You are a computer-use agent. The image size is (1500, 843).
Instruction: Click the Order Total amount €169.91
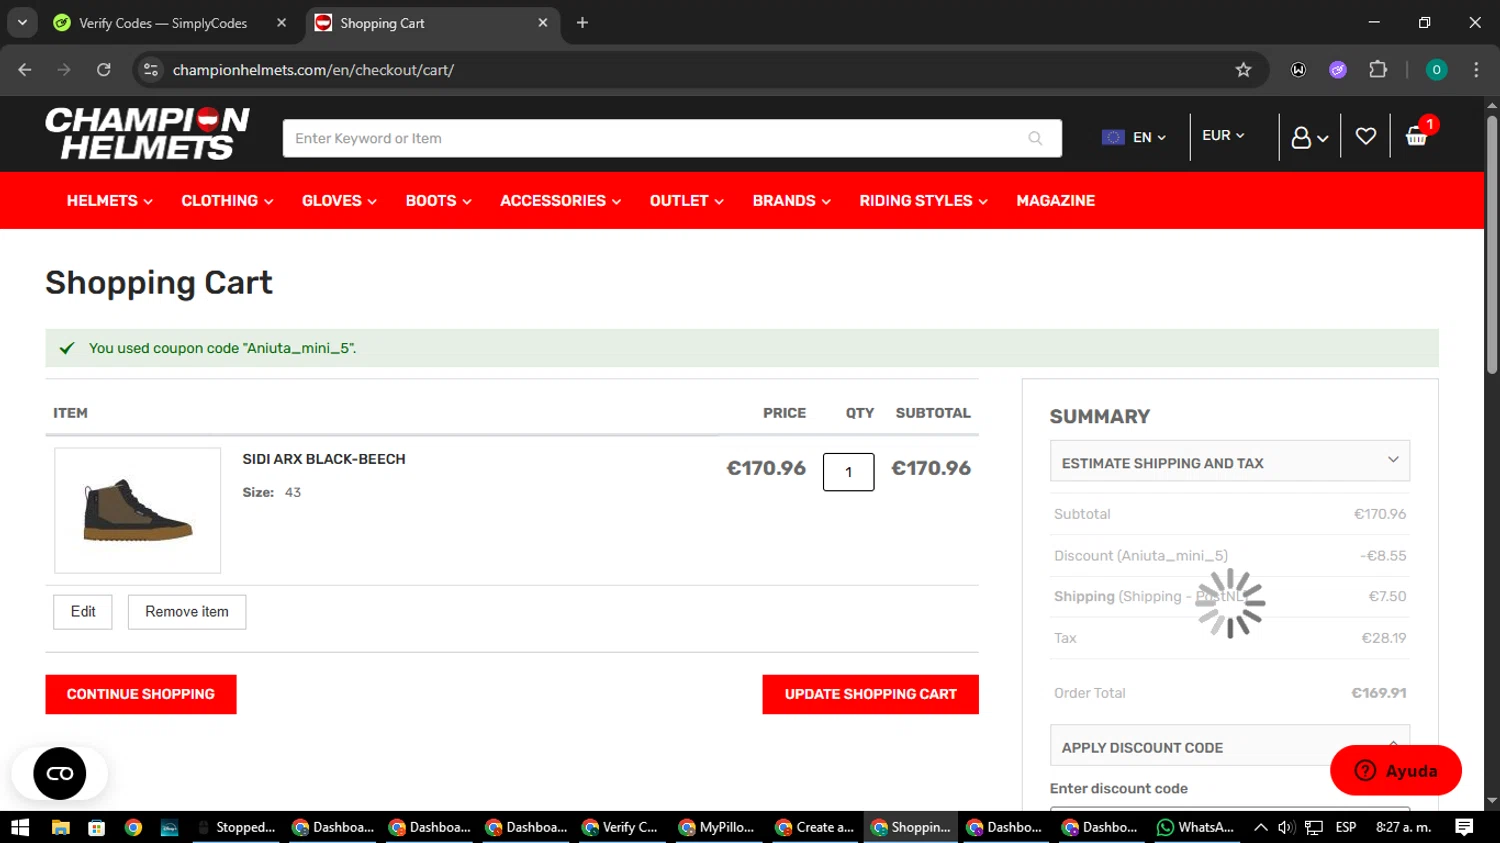tap(1379, 693)
